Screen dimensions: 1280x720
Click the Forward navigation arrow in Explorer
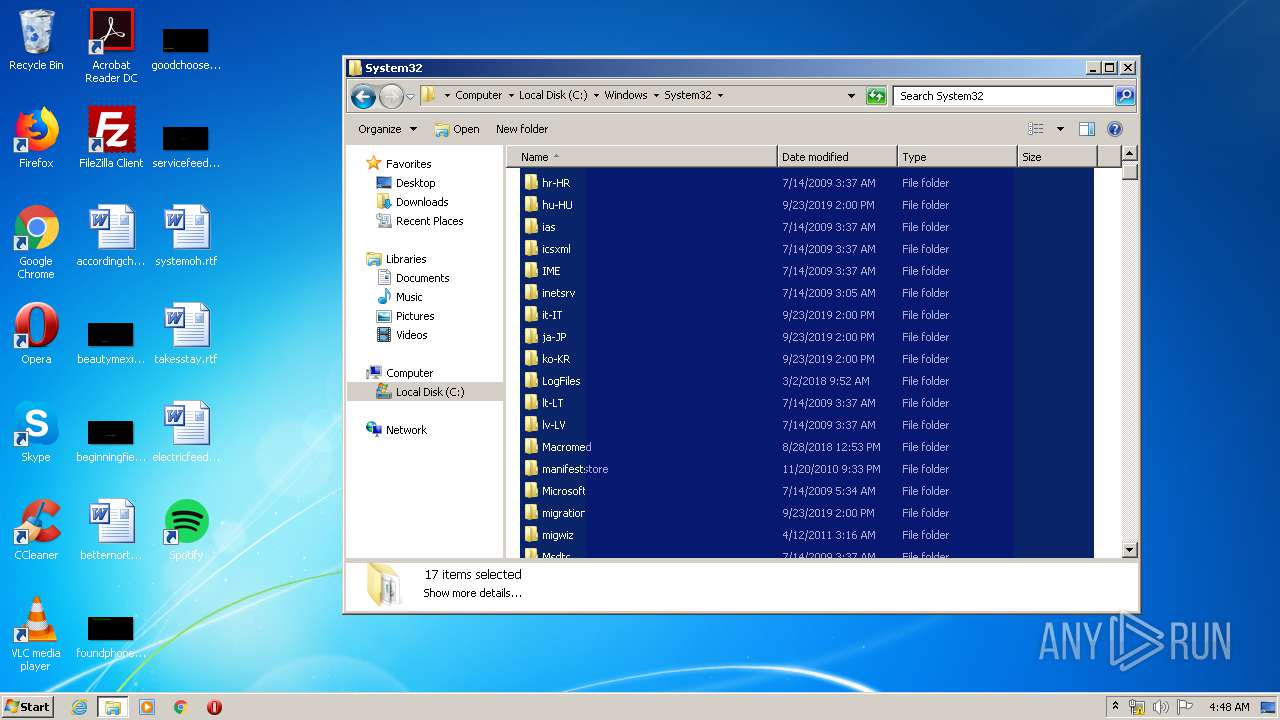391,96
